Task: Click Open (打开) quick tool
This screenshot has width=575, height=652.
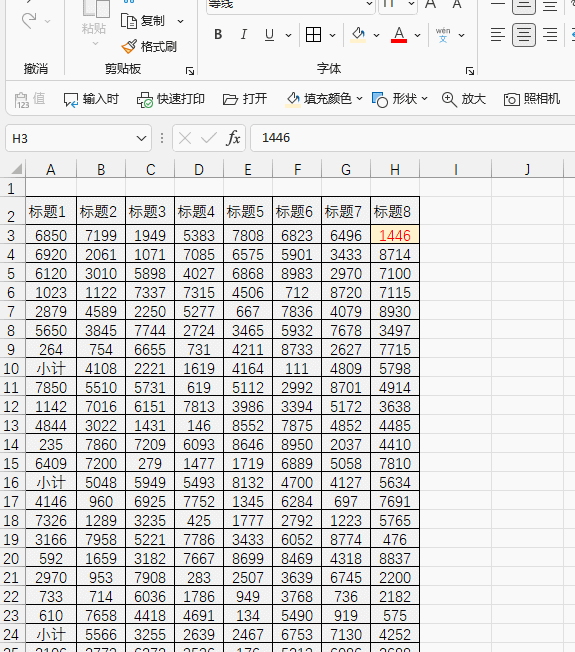Action: tap(244, 99)
